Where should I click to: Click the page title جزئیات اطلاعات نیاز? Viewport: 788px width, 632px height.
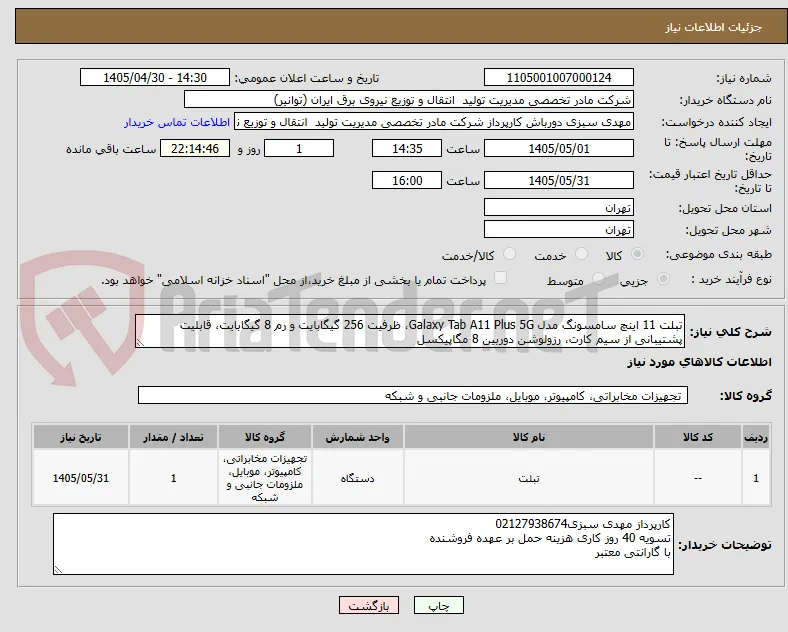coord(714,27)
